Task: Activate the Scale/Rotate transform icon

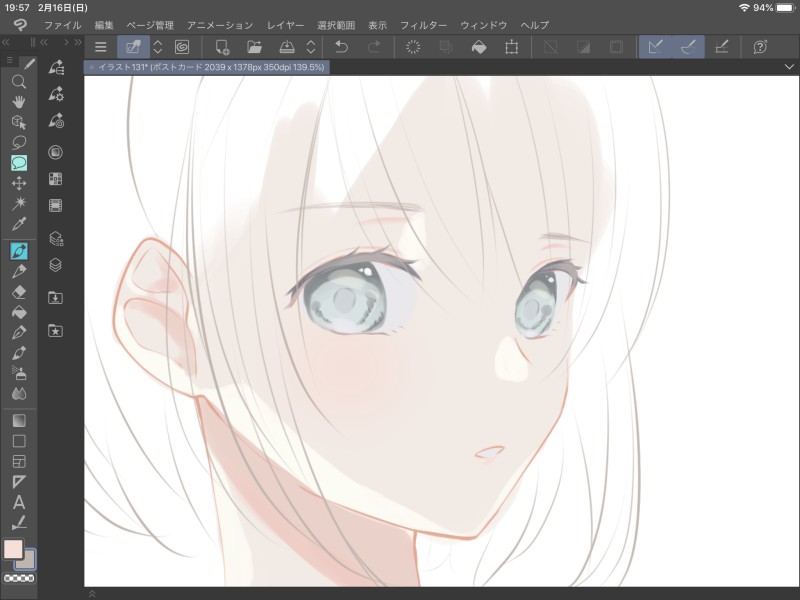Action: tap(511, 47)
